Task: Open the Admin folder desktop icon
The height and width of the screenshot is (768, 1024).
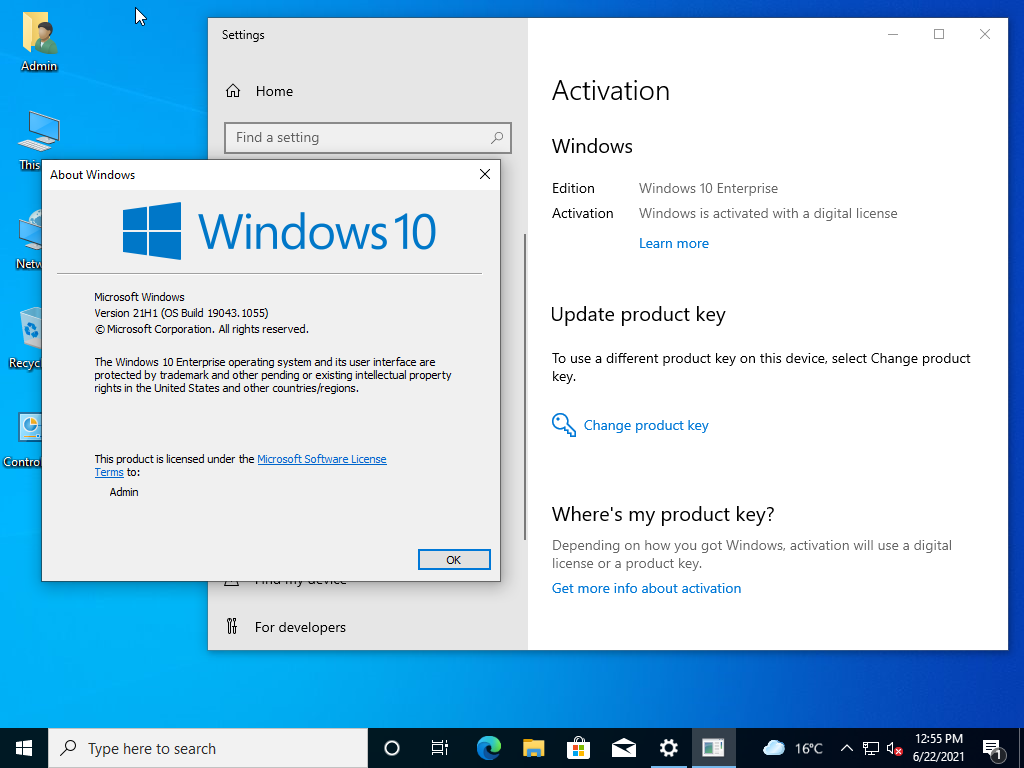Action: [39, 42]
